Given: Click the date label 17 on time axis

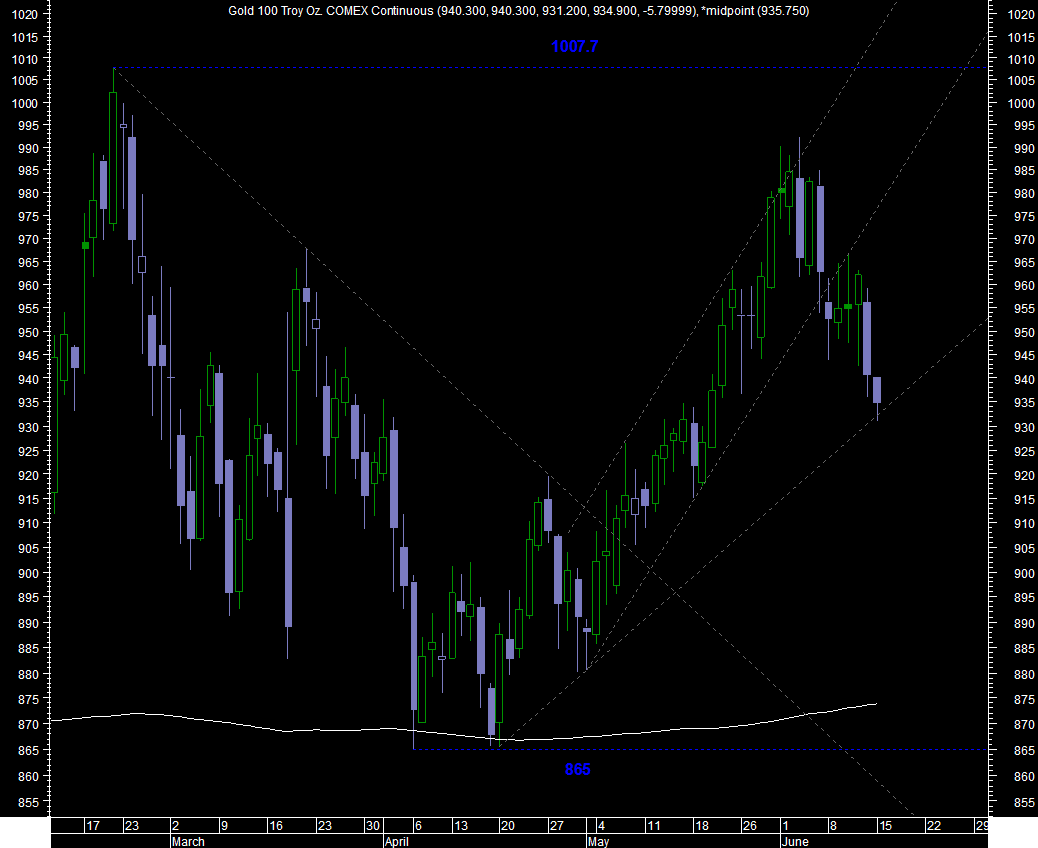Looking at the screenshot, I should [x=93, y=825].
